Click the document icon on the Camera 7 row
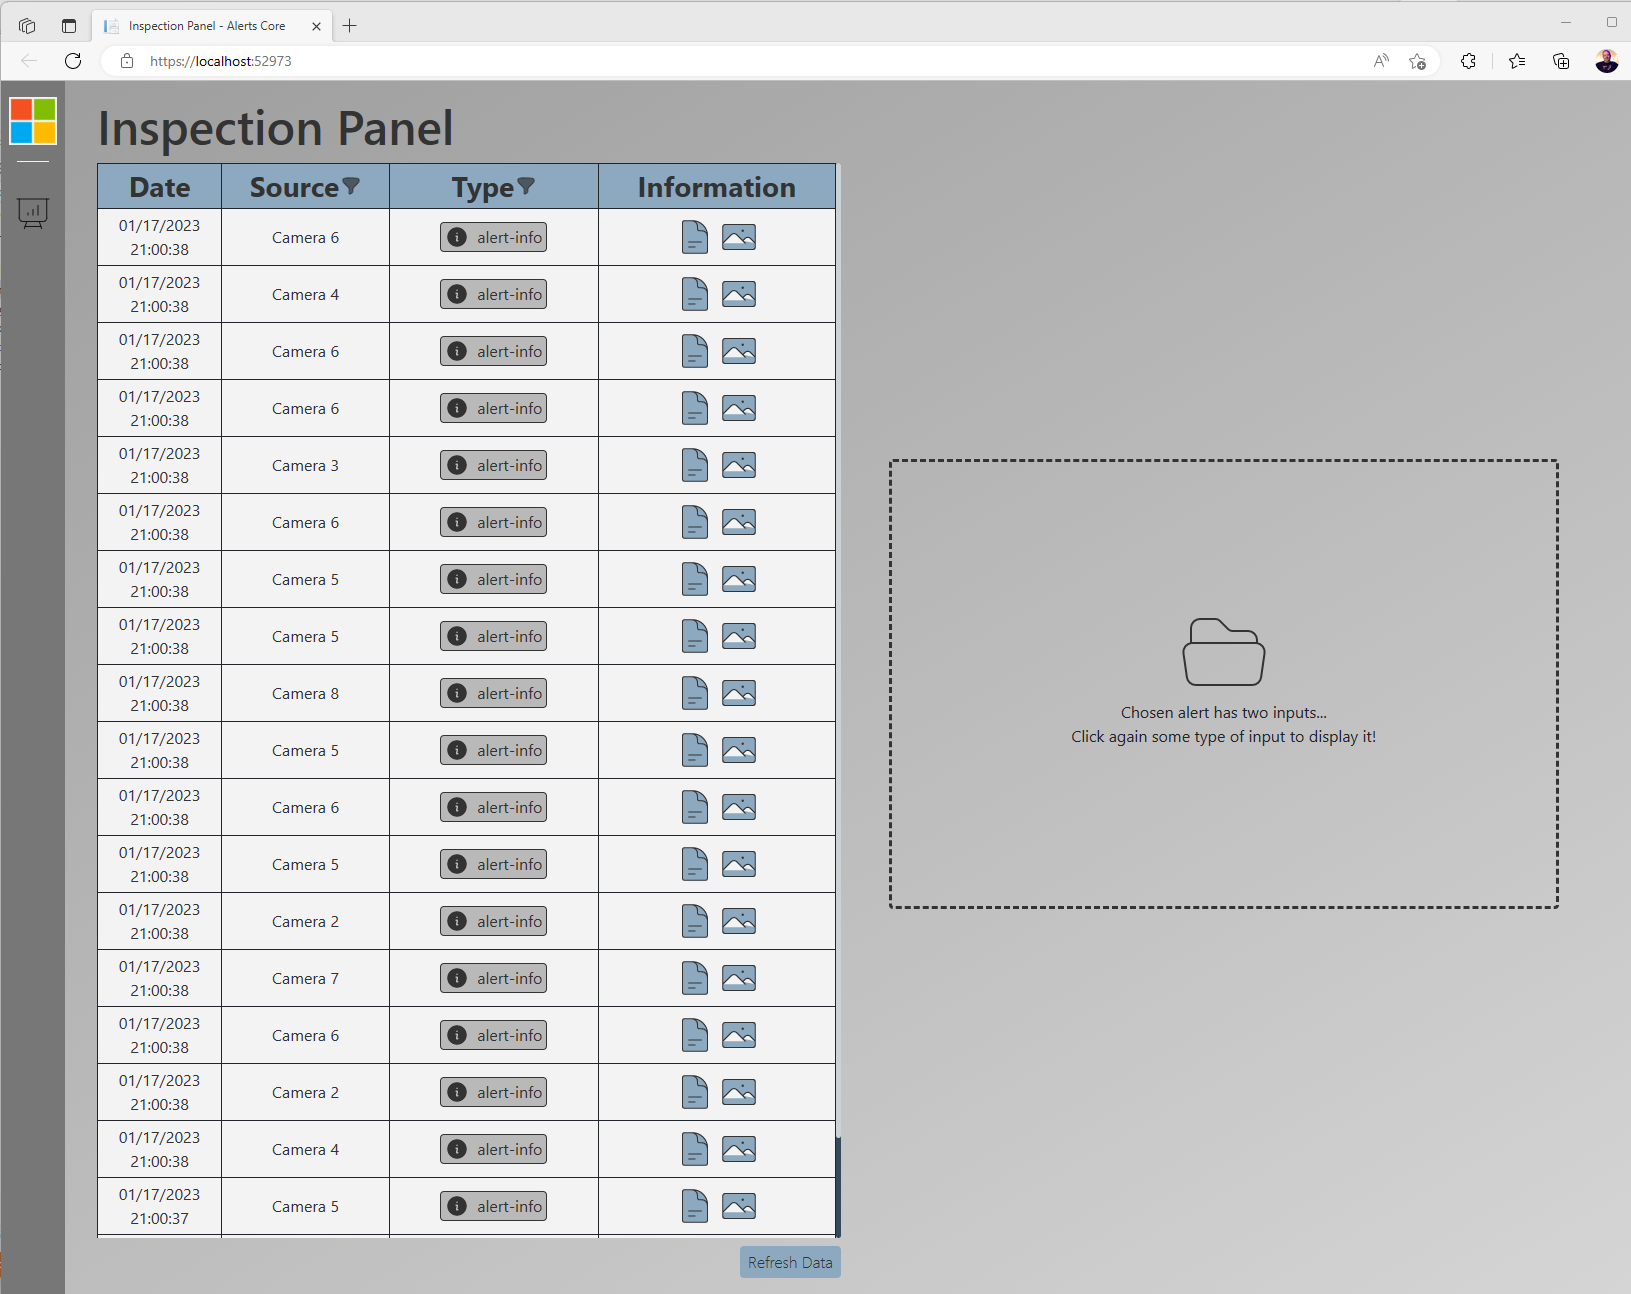Screen dimensions: 1631x1294 click(x=695, y=978)
